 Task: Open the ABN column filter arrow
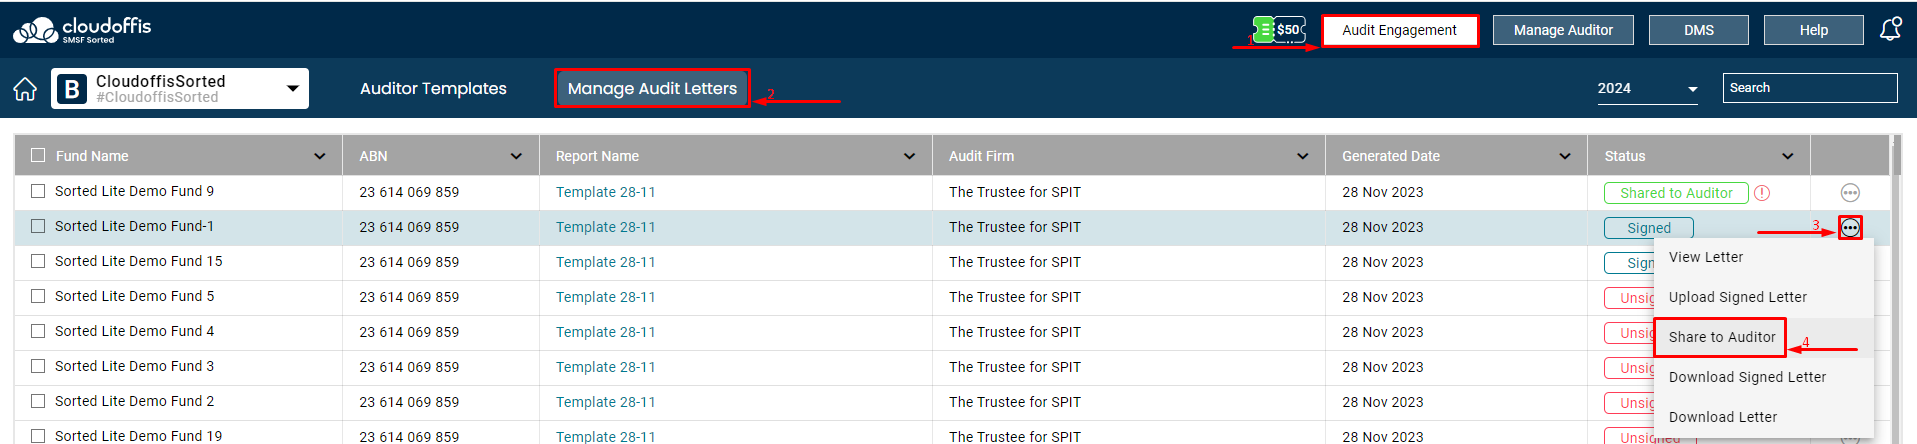pos(516,156)
